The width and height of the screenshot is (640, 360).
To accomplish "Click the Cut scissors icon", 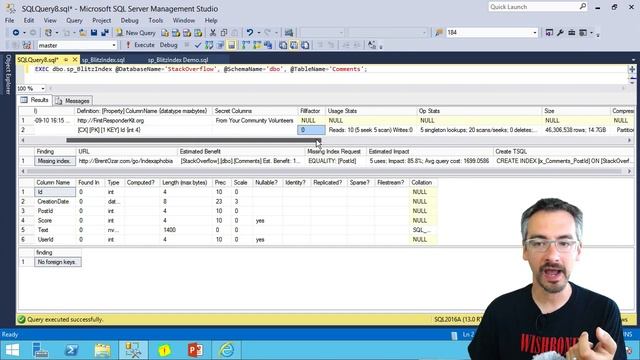I will (x=213, y=32).
